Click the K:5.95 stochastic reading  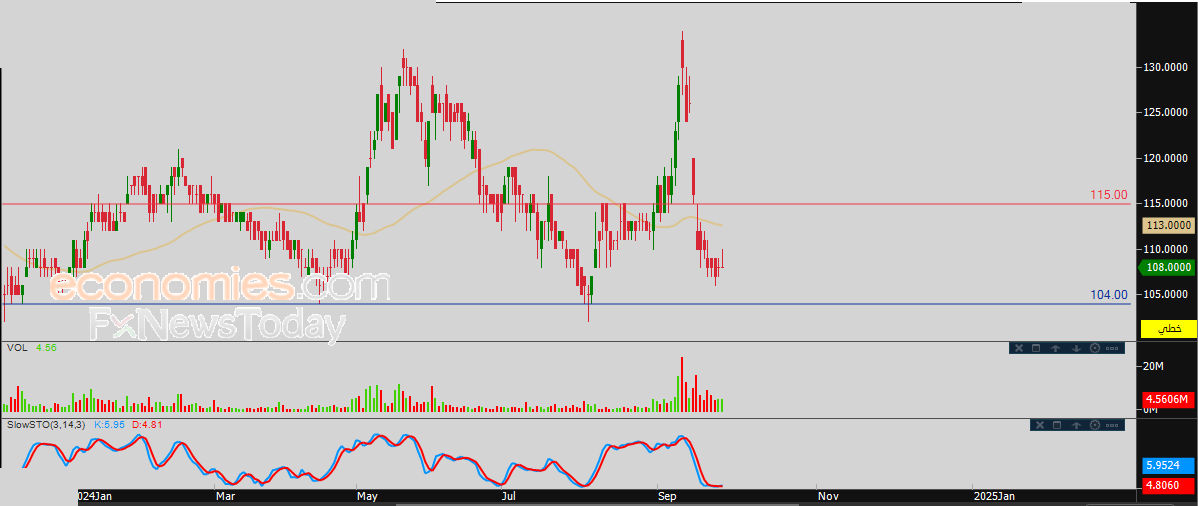110,423
